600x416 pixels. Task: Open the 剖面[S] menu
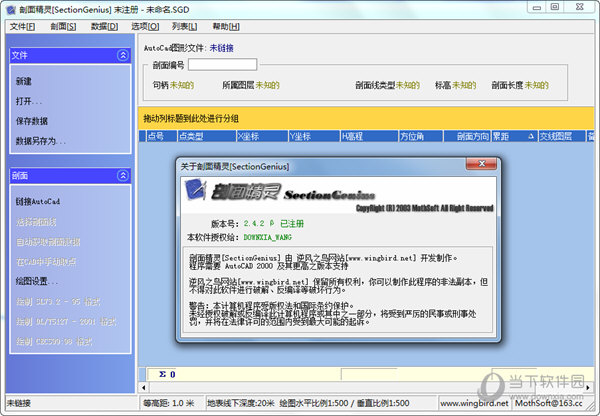click(63, 26)
